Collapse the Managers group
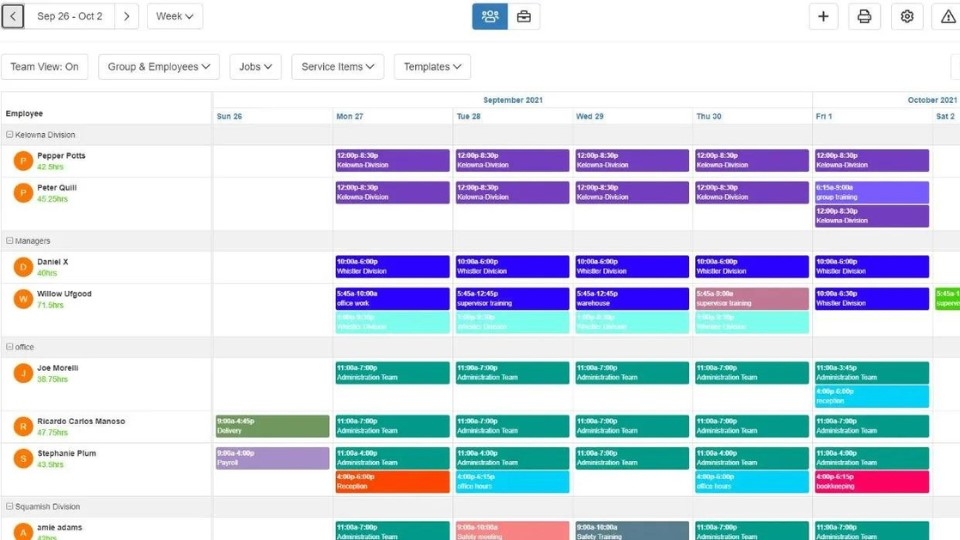The height and width of the screenshot is (540, 960). pos(10,241)
